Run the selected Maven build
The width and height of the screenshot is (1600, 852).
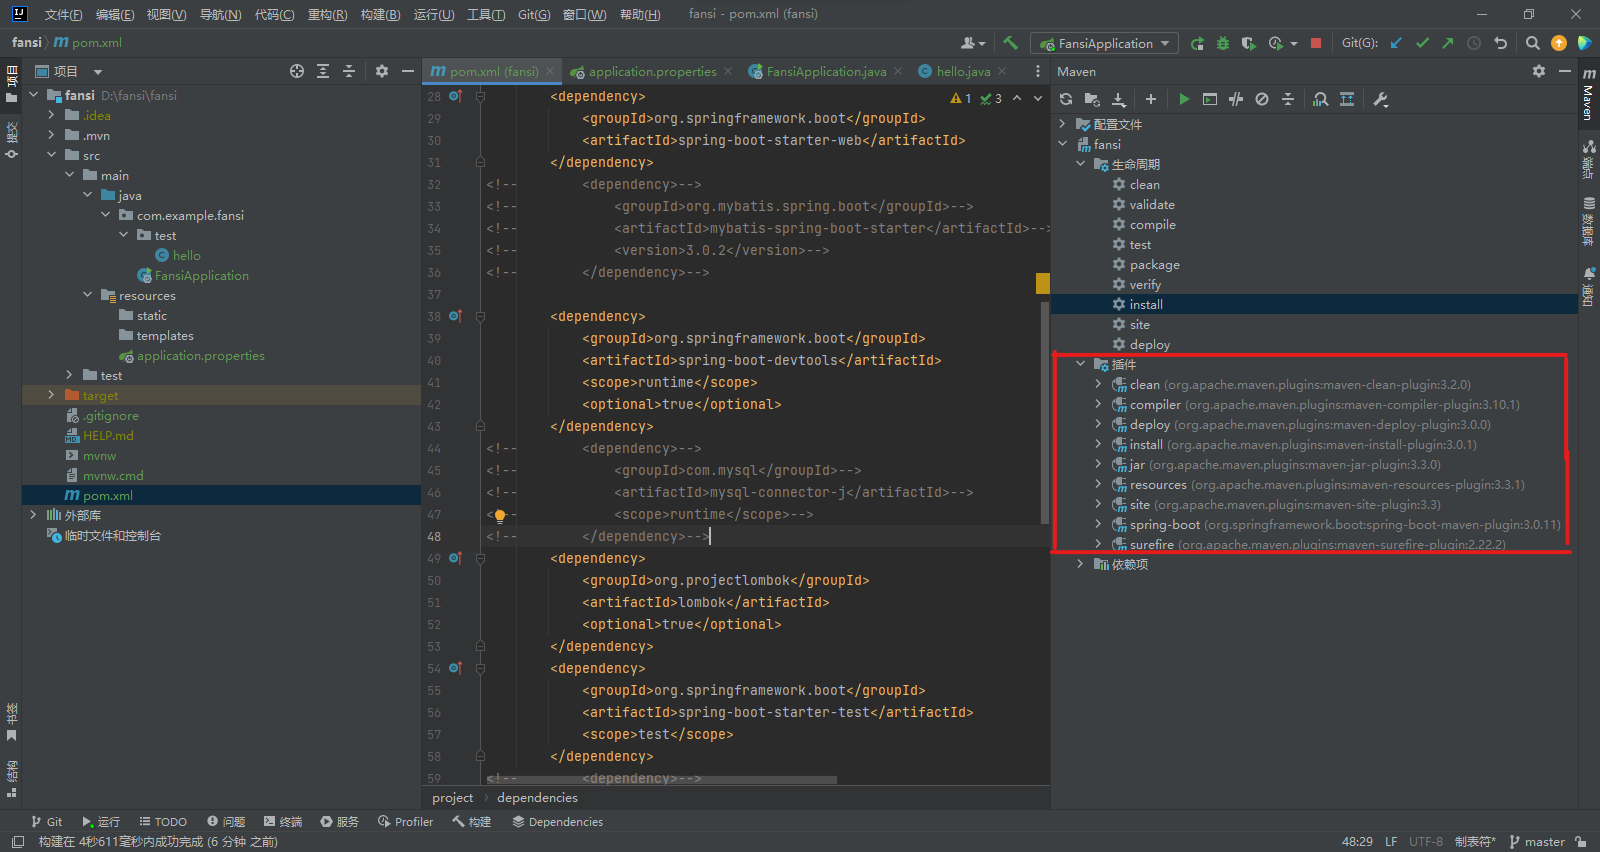coord(1184,99)
